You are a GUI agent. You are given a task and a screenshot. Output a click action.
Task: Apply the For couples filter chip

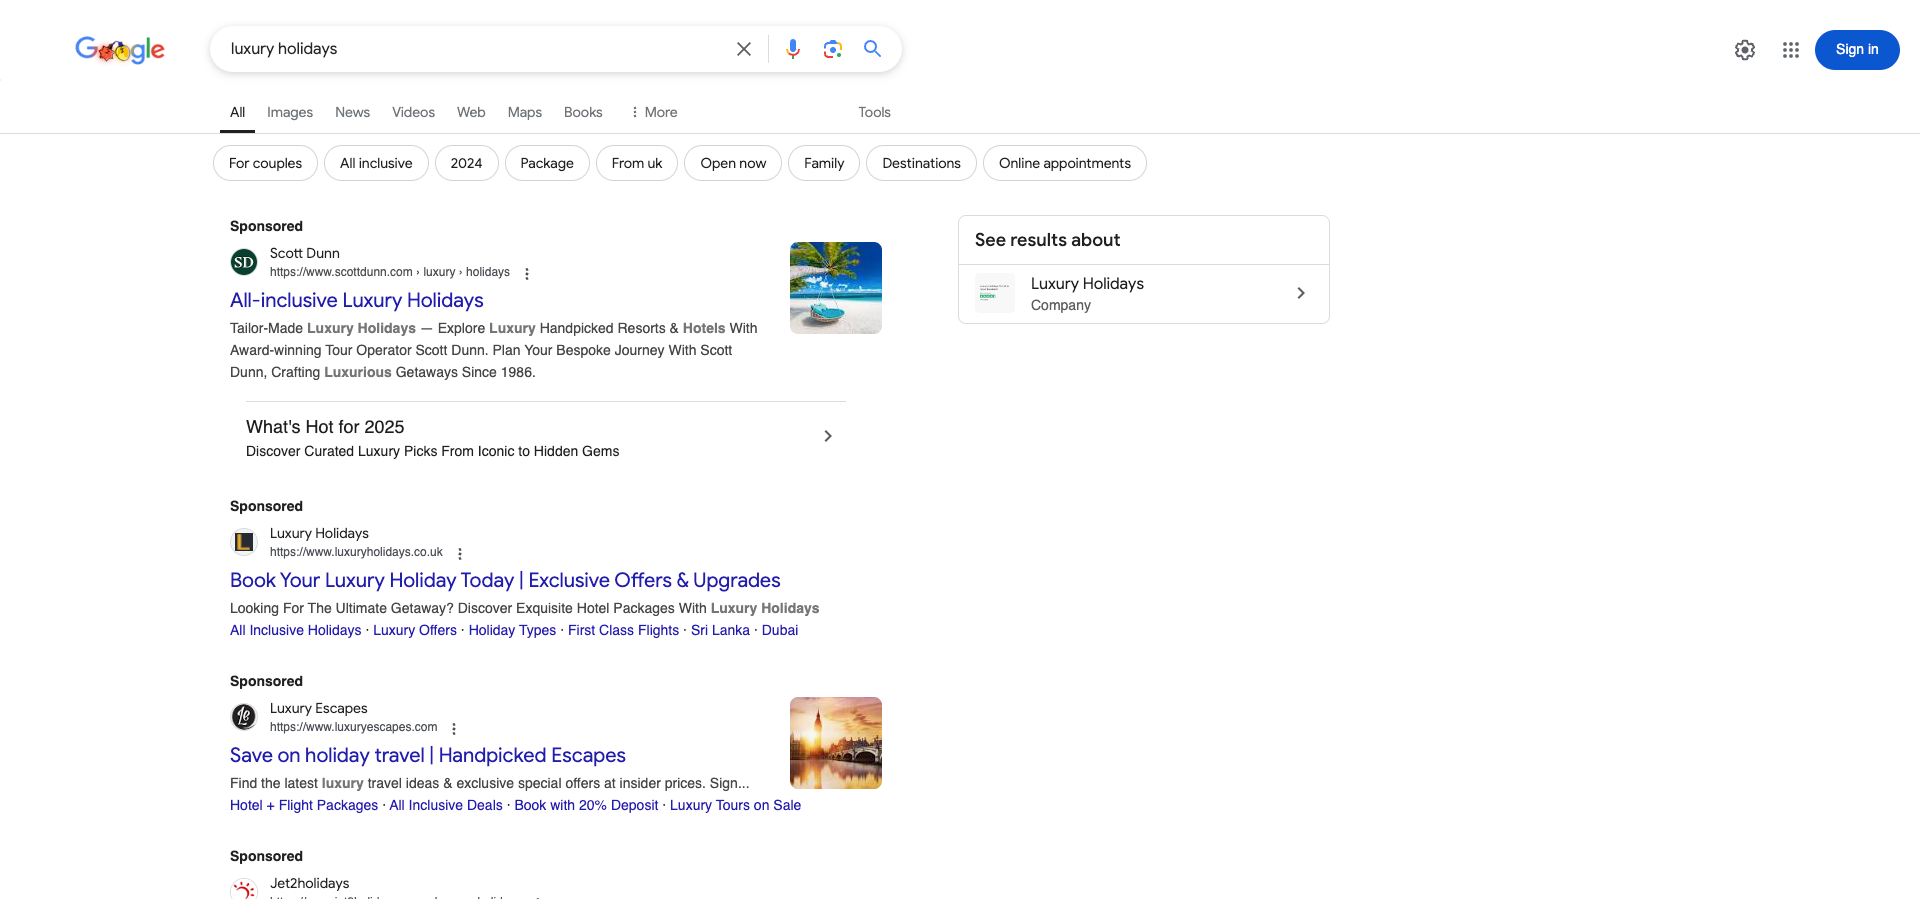pos(265,163)
